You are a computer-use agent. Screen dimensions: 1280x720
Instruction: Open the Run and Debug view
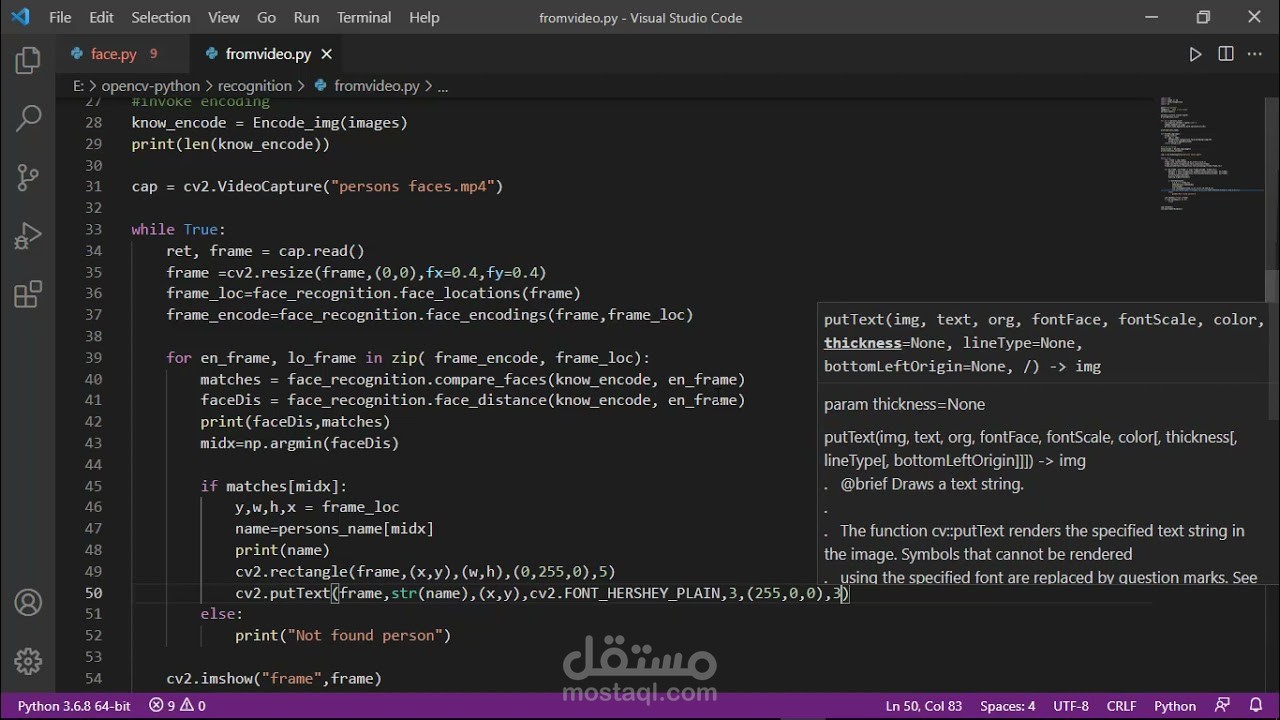tap(28, 236)
